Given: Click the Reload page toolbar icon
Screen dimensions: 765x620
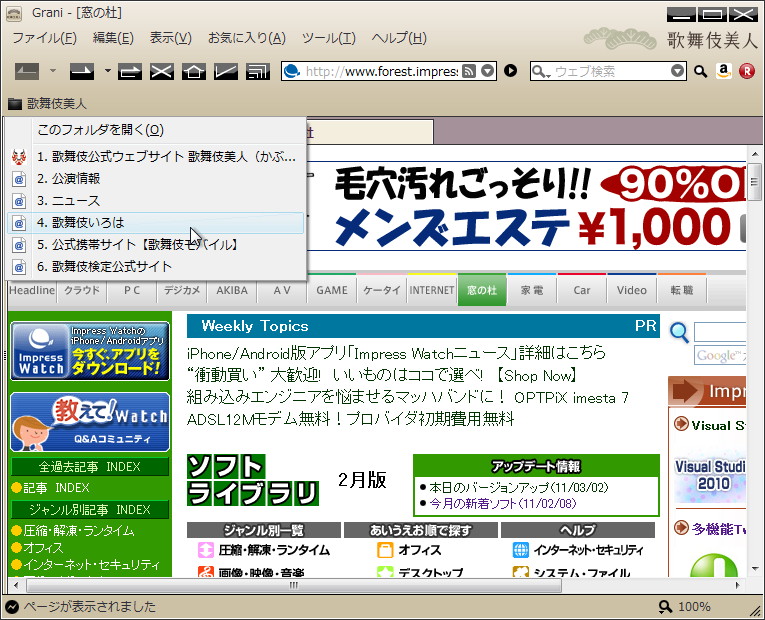Looking at the screenshot, I should click(129, 72).
